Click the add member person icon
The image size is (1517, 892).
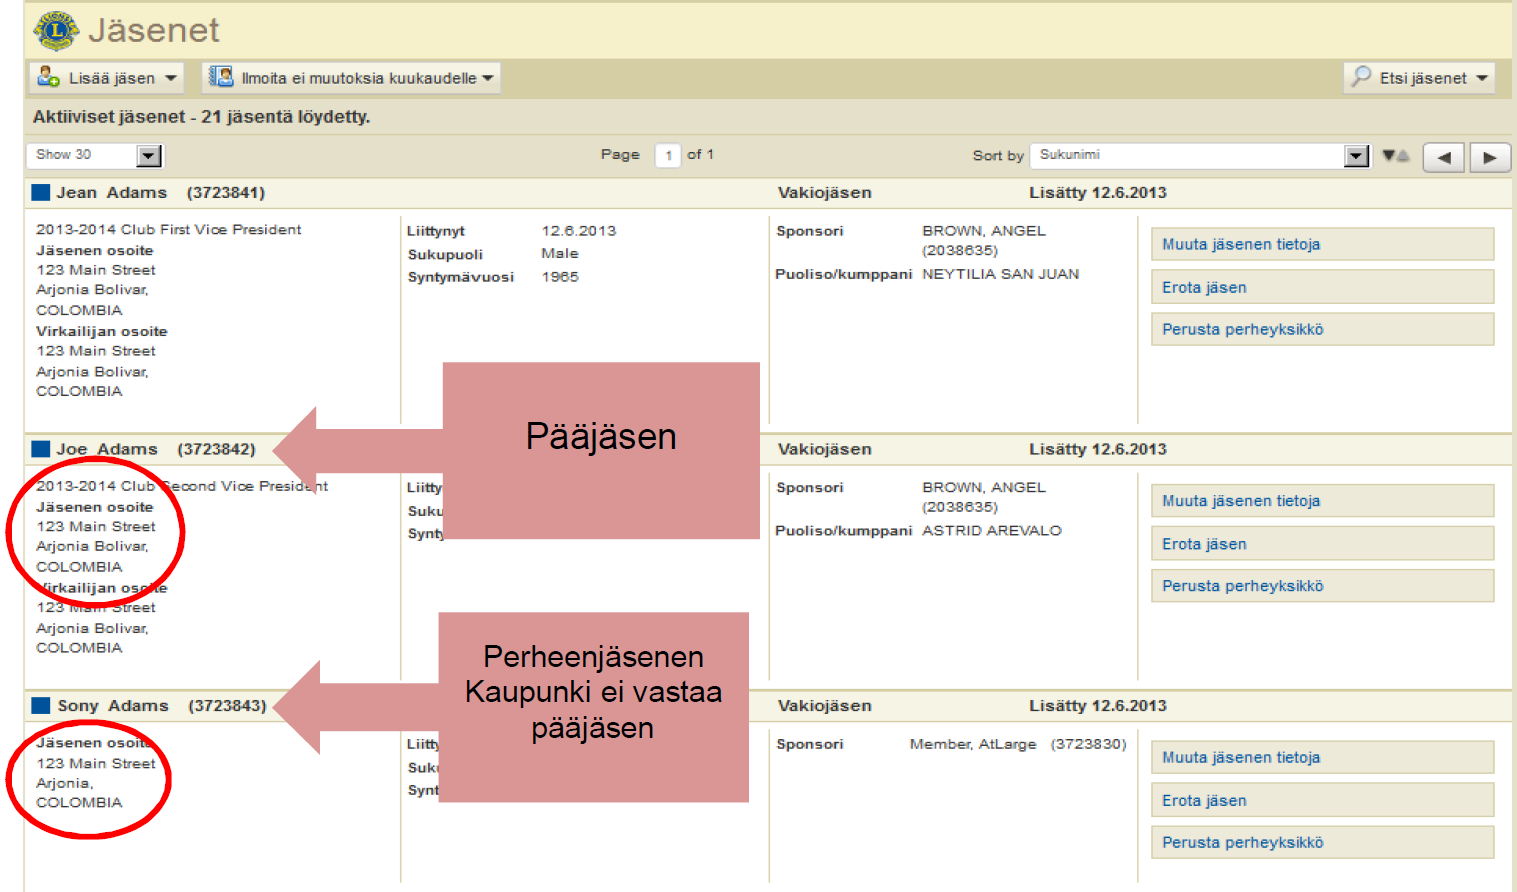point(48,77)
